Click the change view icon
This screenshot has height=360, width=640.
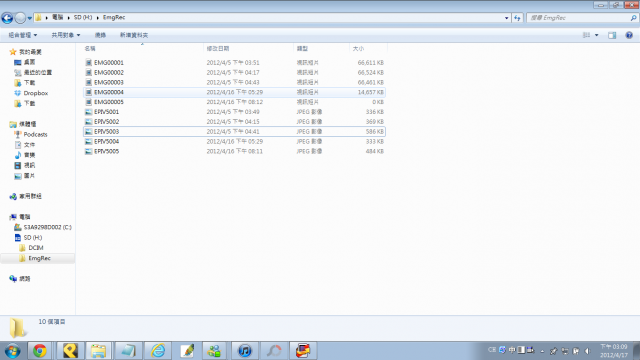click(x=587, y=35)
